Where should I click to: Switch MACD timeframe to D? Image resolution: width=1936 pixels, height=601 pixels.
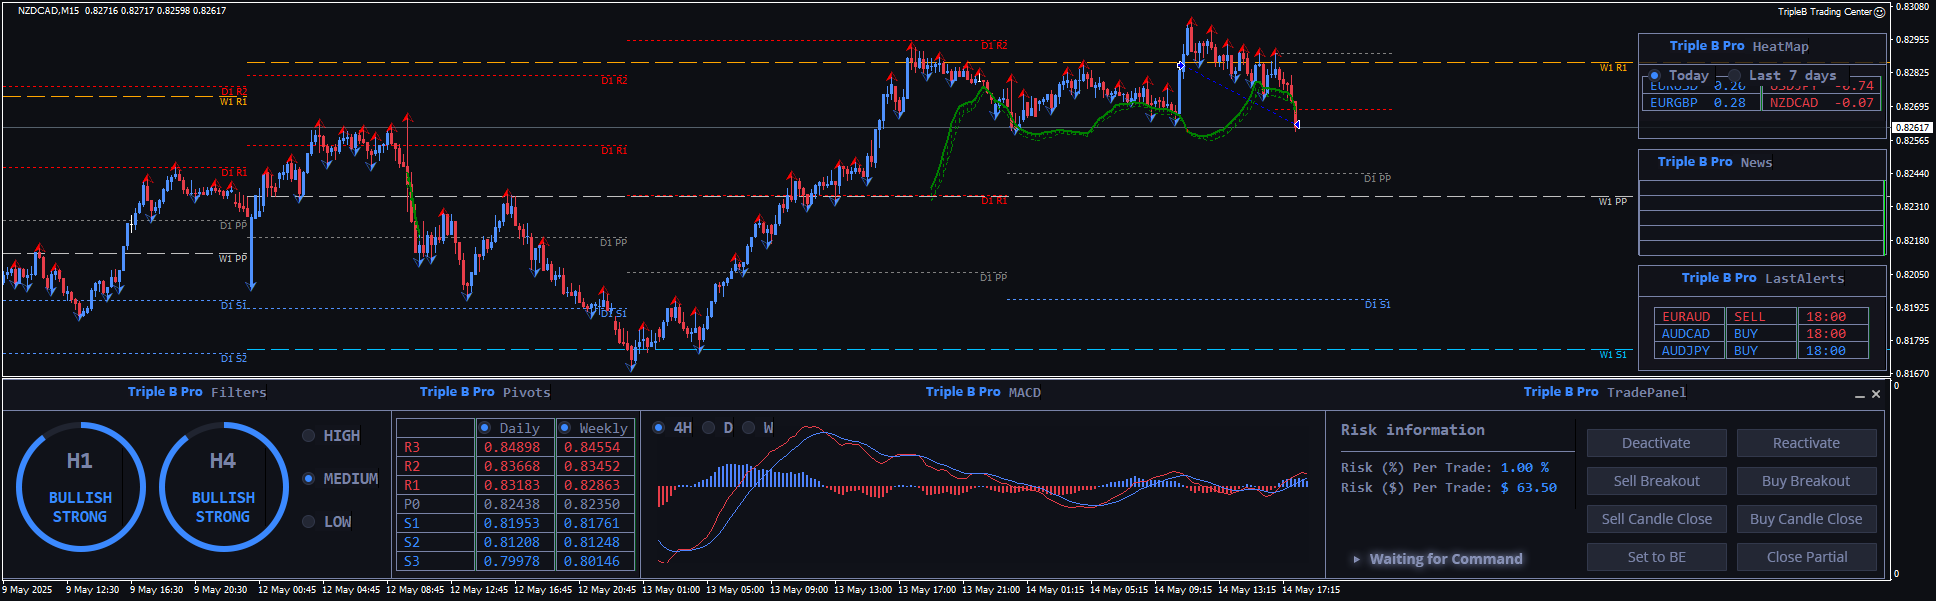point(709,428)
